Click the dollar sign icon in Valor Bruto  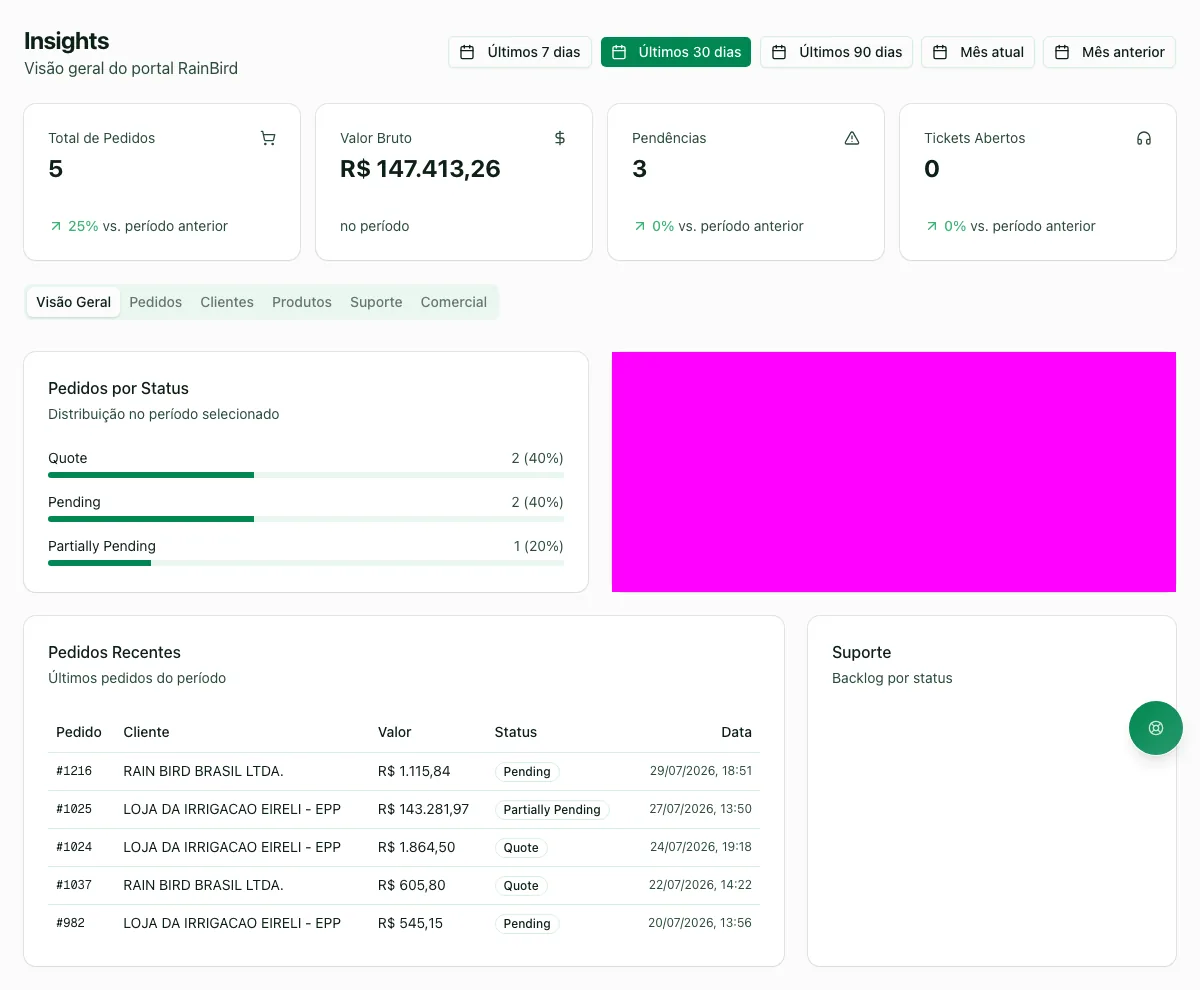tap(560, 138)
